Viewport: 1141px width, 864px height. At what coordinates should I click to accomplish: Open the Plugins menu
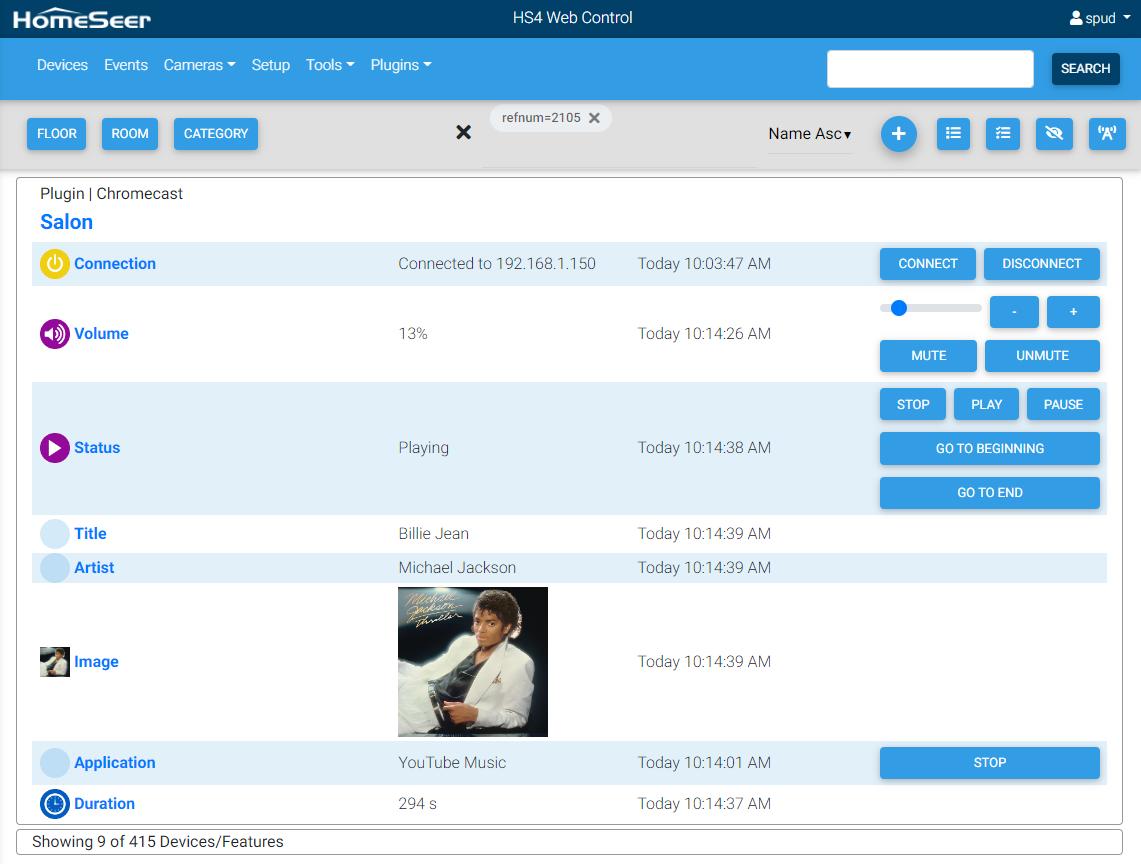coord(400,65)
